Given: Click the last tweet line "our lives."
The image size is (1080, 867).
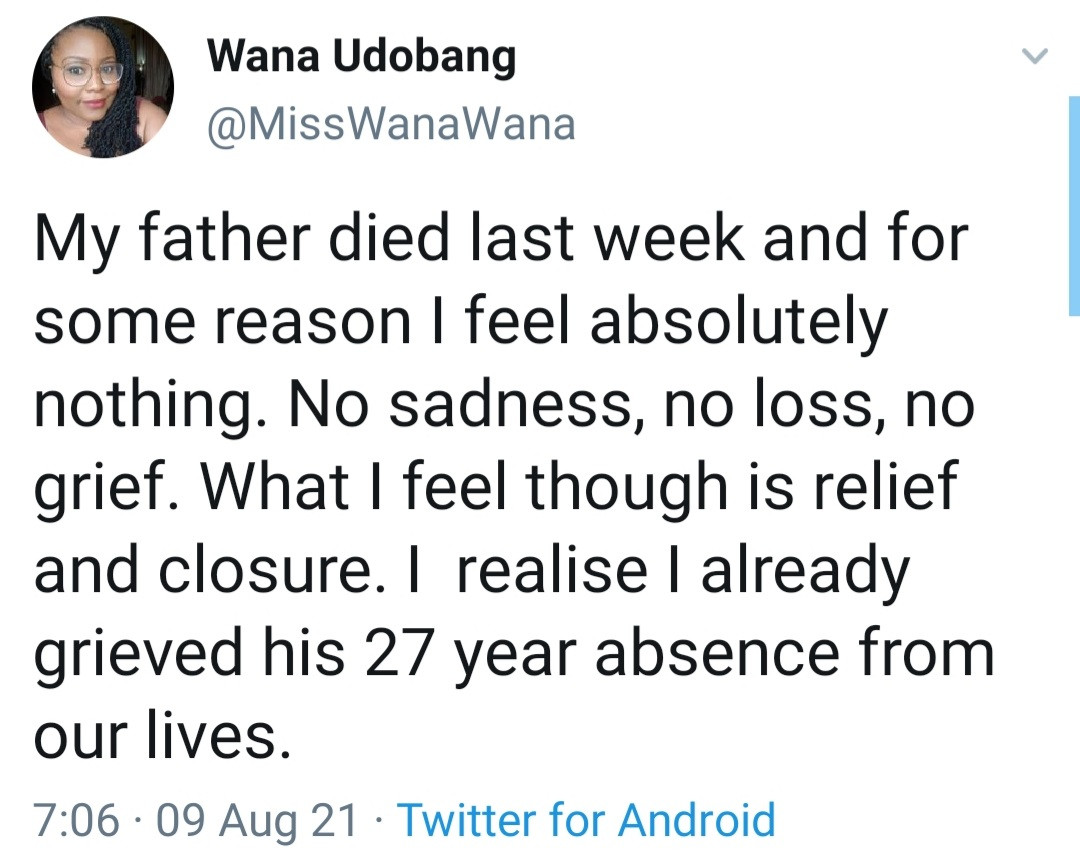Looking at the screenshot, I should click(x=161, y=735).
